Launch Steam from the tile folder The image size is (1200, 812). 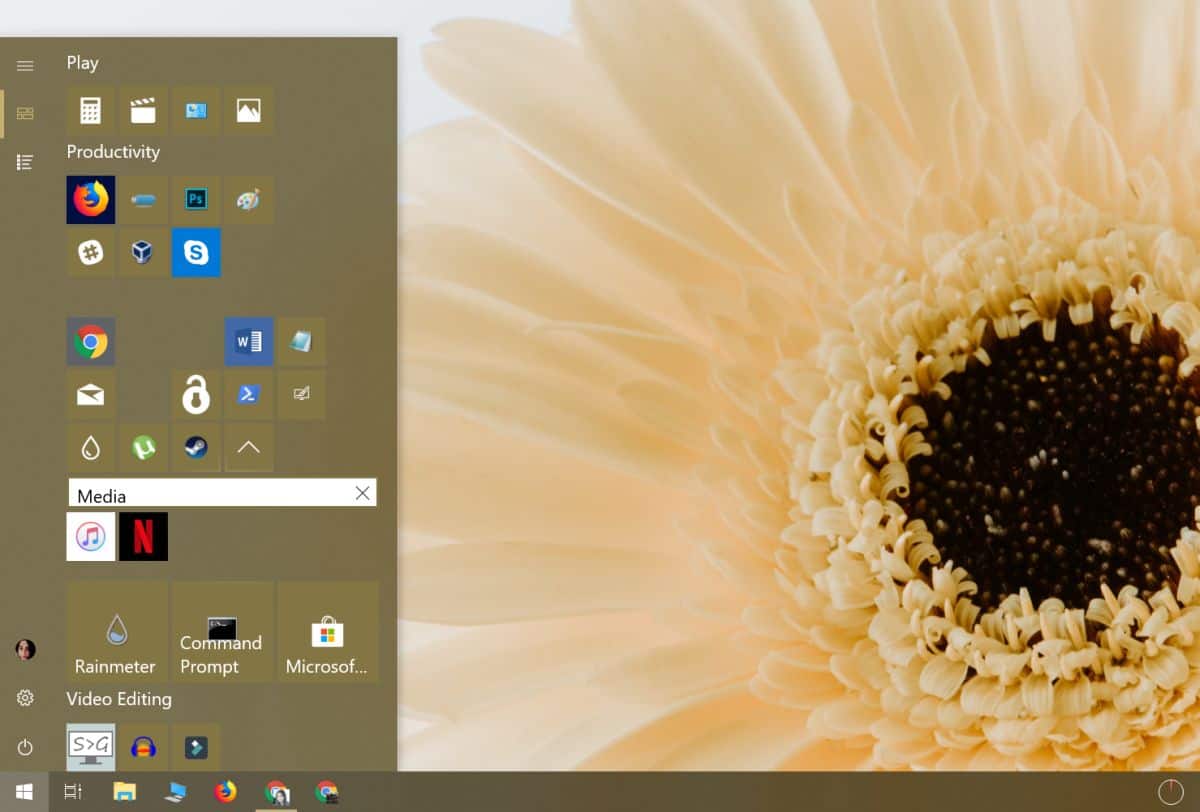[x=196, y=447]
